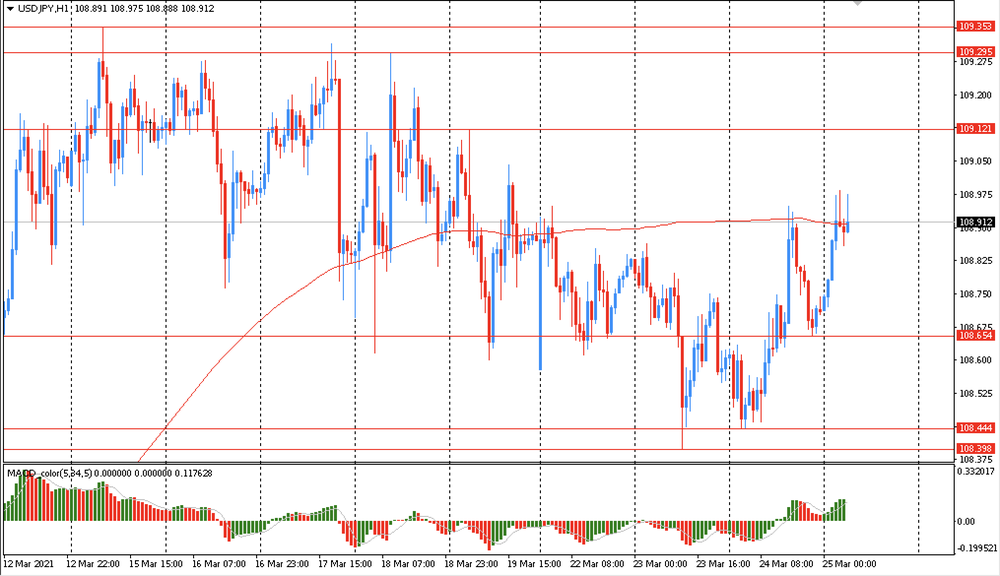Click the 23 Mar 16:00 time label
1000x576 pixels.
pyautogui.click(x=723, y=564)
